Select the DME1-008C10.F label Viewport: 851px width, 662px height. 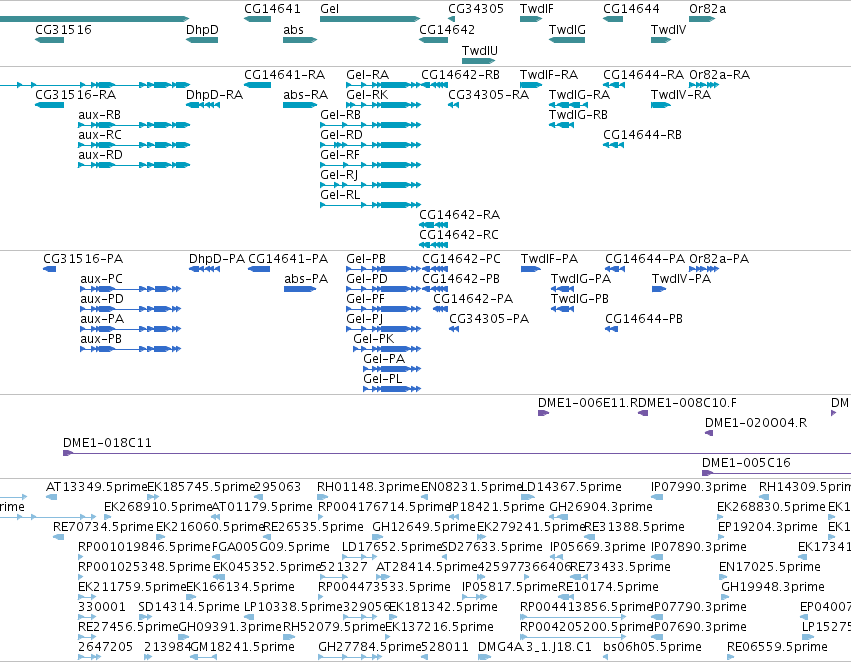click(x=690, y=403)
